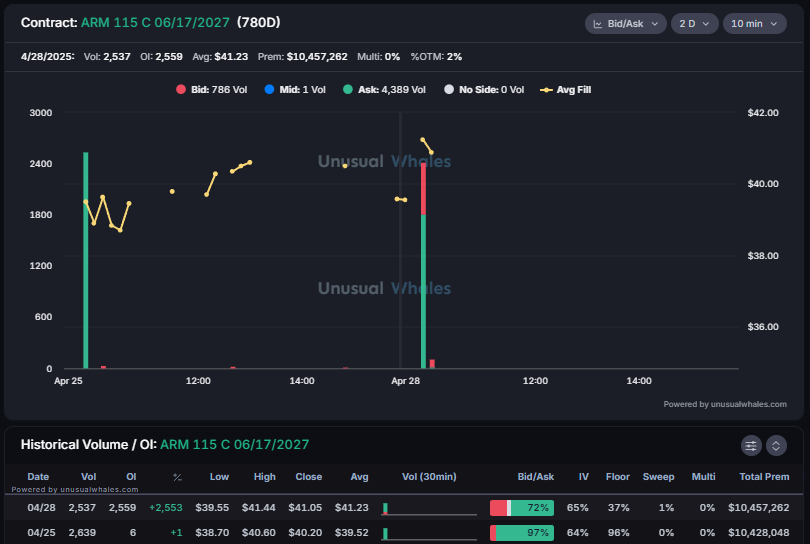Sort table by Close column
This screenshot has height=544, width=810.
click(x=308, y=477)
